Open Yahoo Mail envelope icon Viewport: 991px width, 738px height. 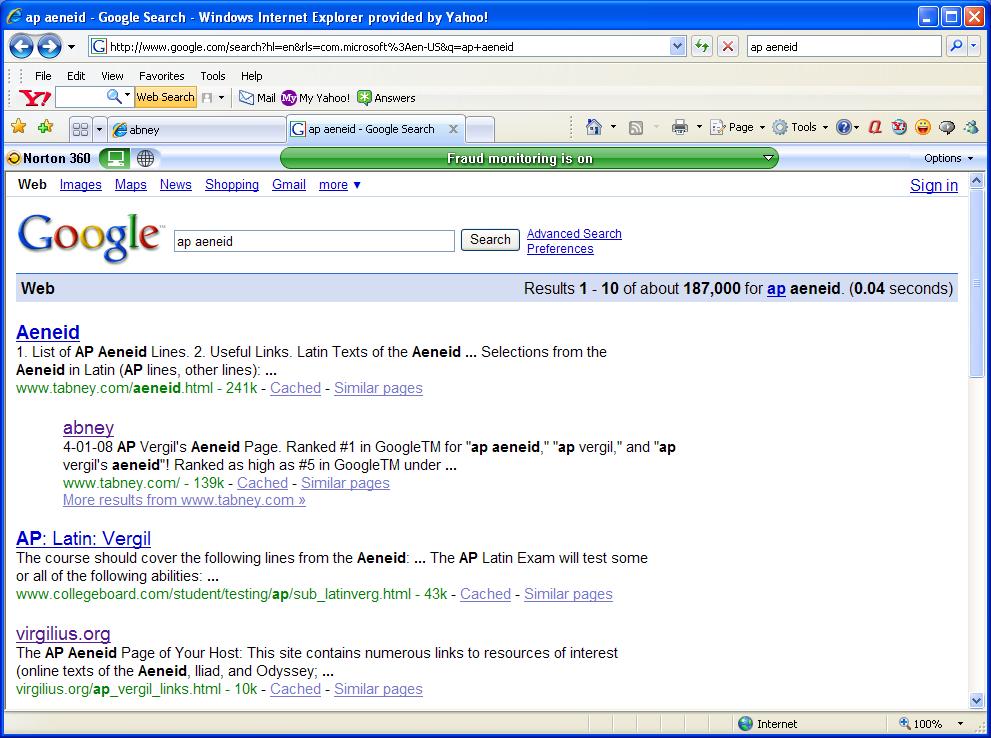[246, 98]
